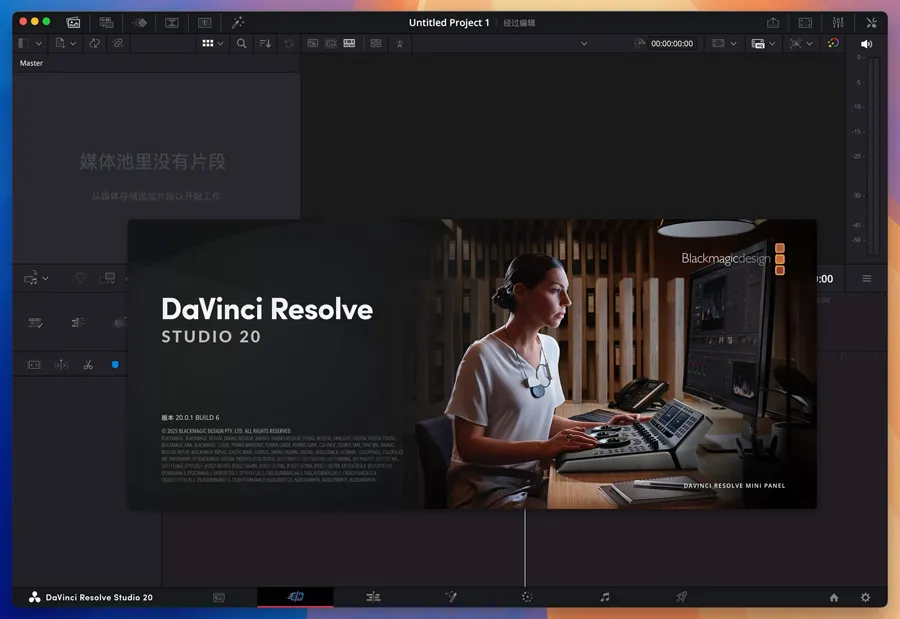Screen dimensions: 900x619
Task: Mute audio with the speaker icon
Action: click(866, 44)
